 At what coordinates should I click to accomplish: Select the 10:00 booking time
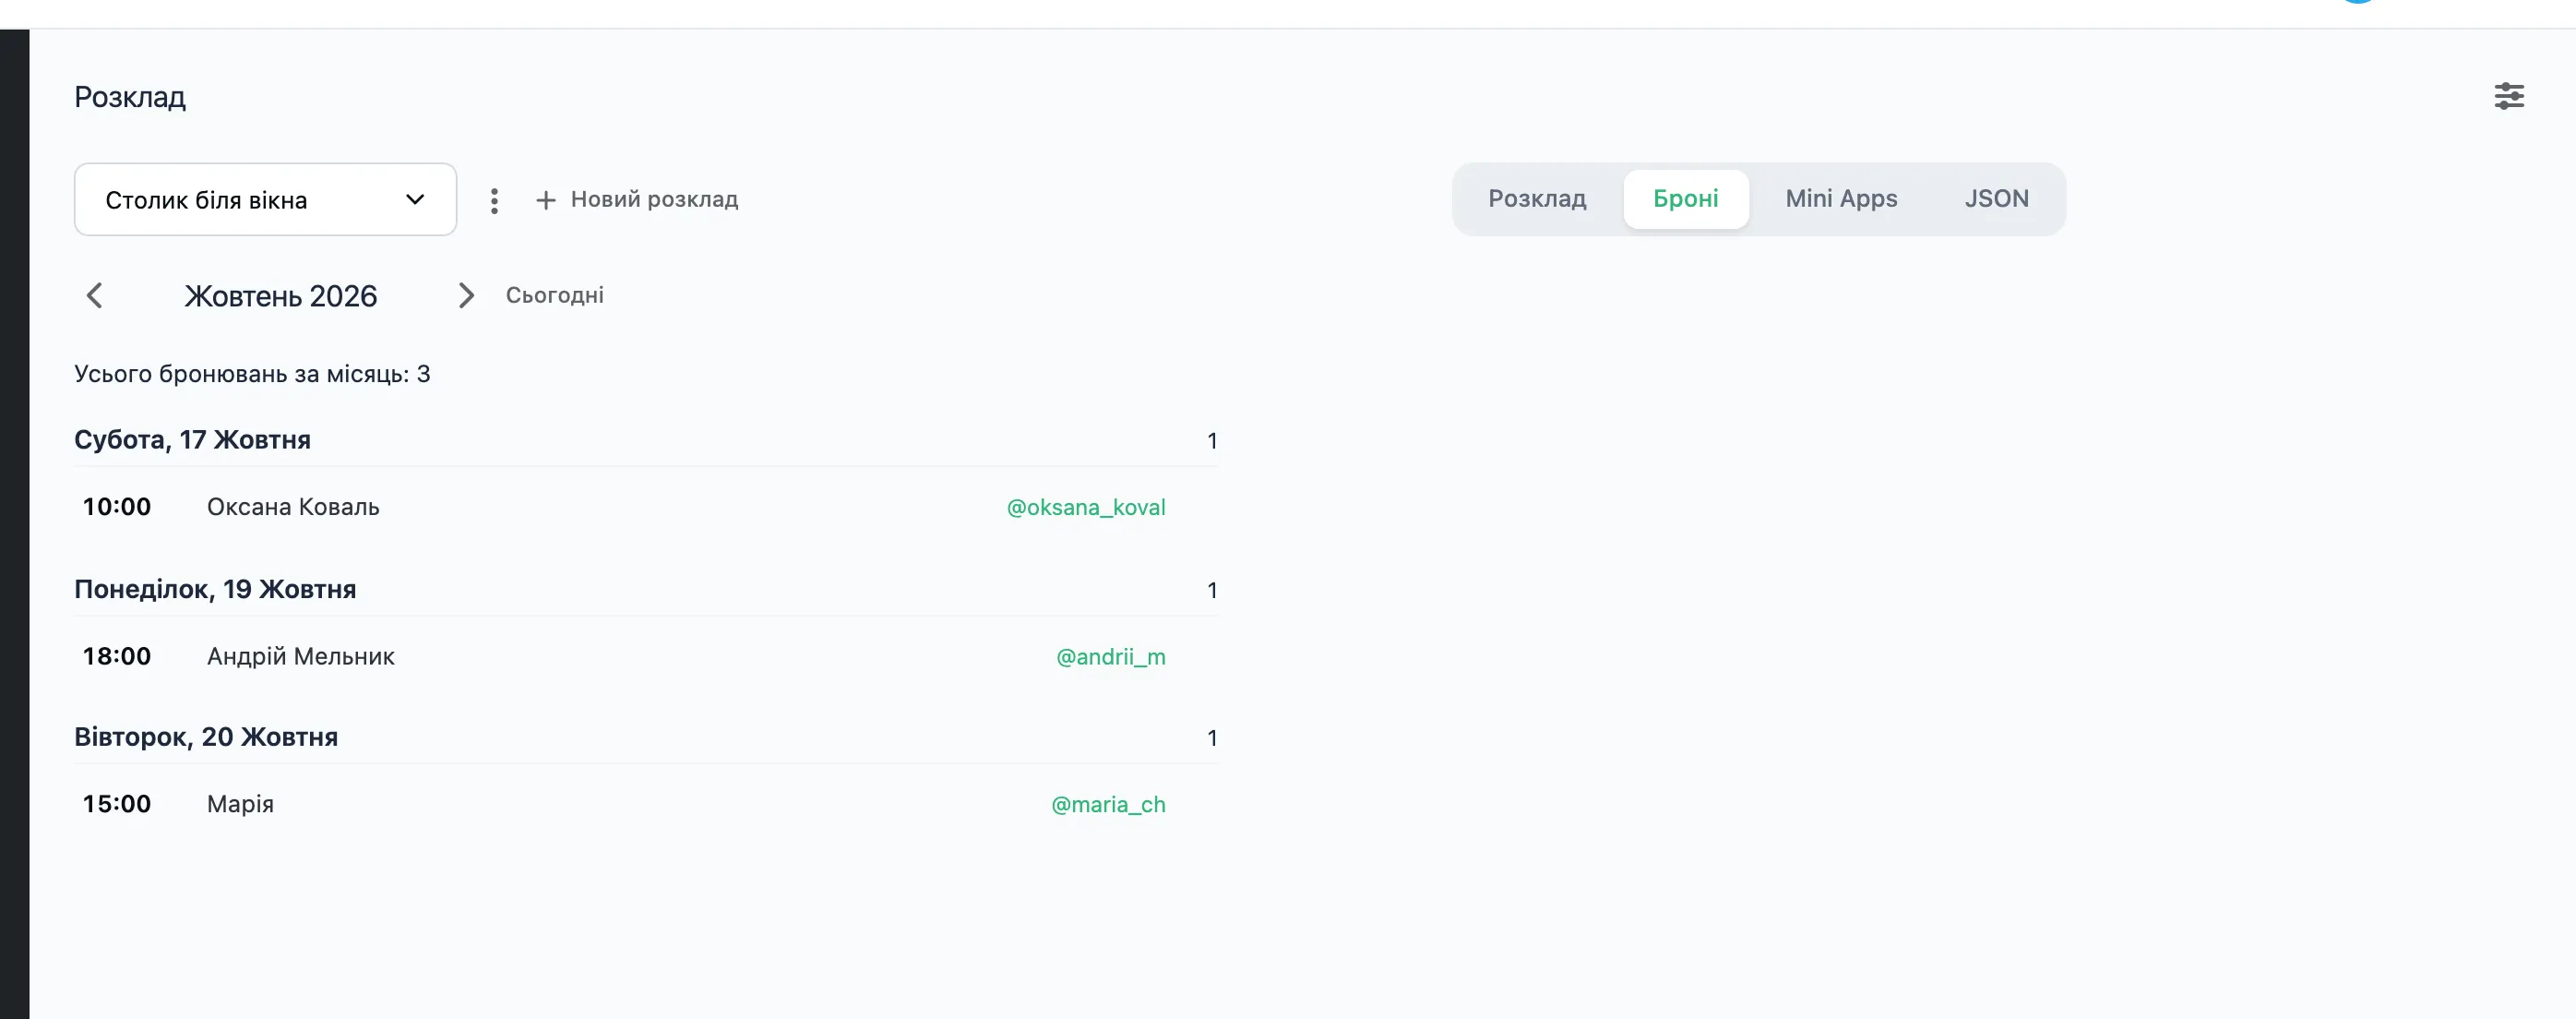pyautogui.click(x=117, y=506)
